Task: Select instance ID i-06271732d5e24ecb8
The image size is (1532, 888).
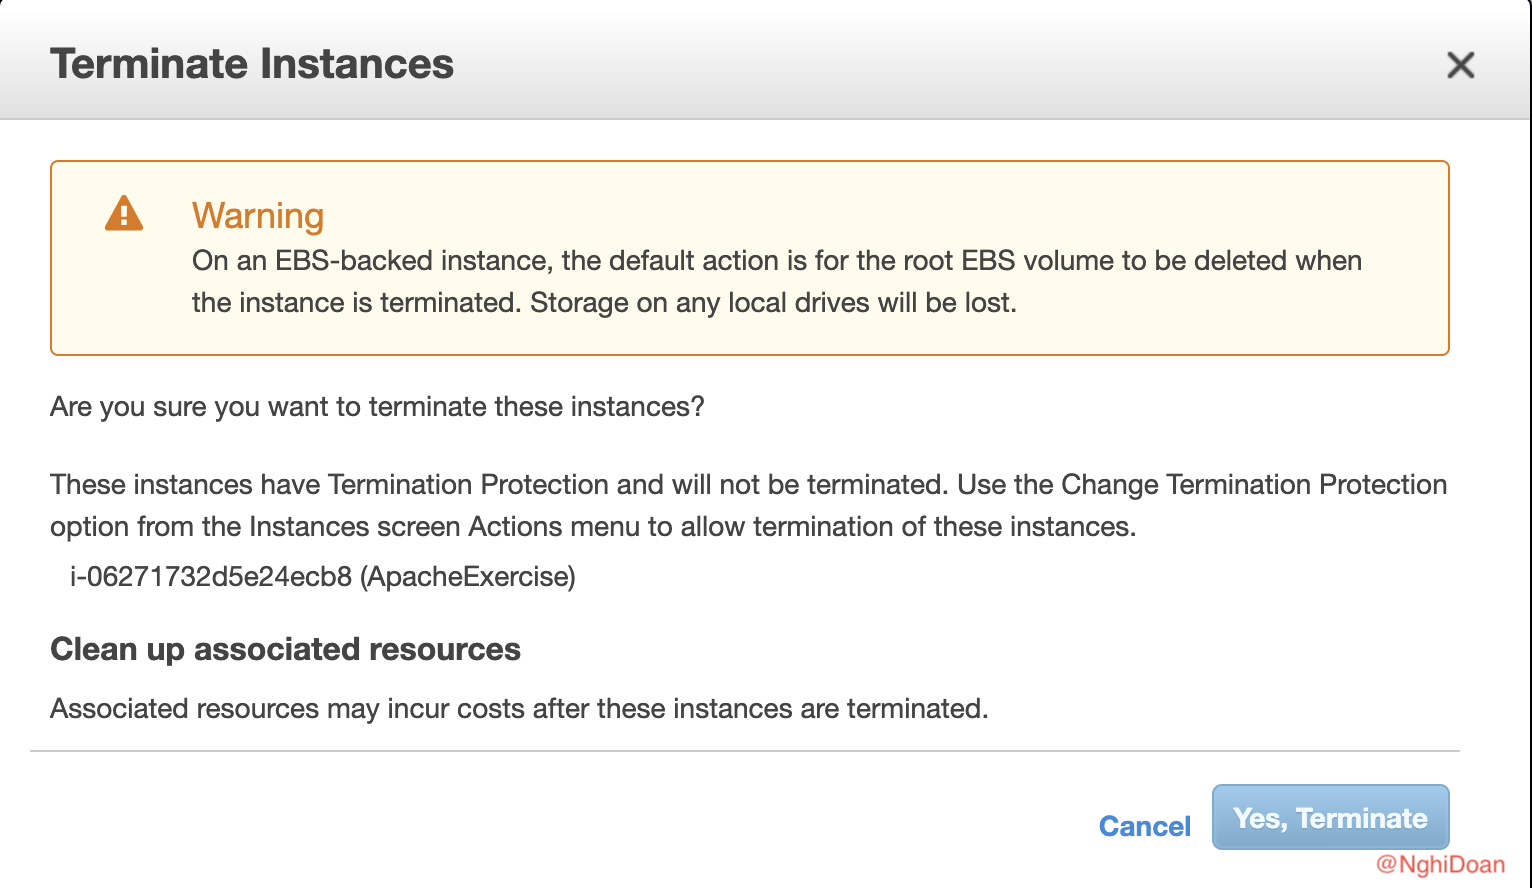Action: (x=210, y=577)
